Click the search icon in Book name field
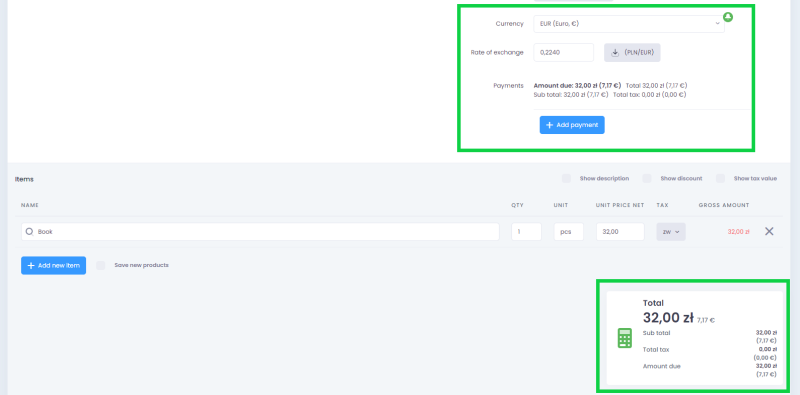Image resolution: width=800 pixels, height=395 pixels. coord(30,232)
